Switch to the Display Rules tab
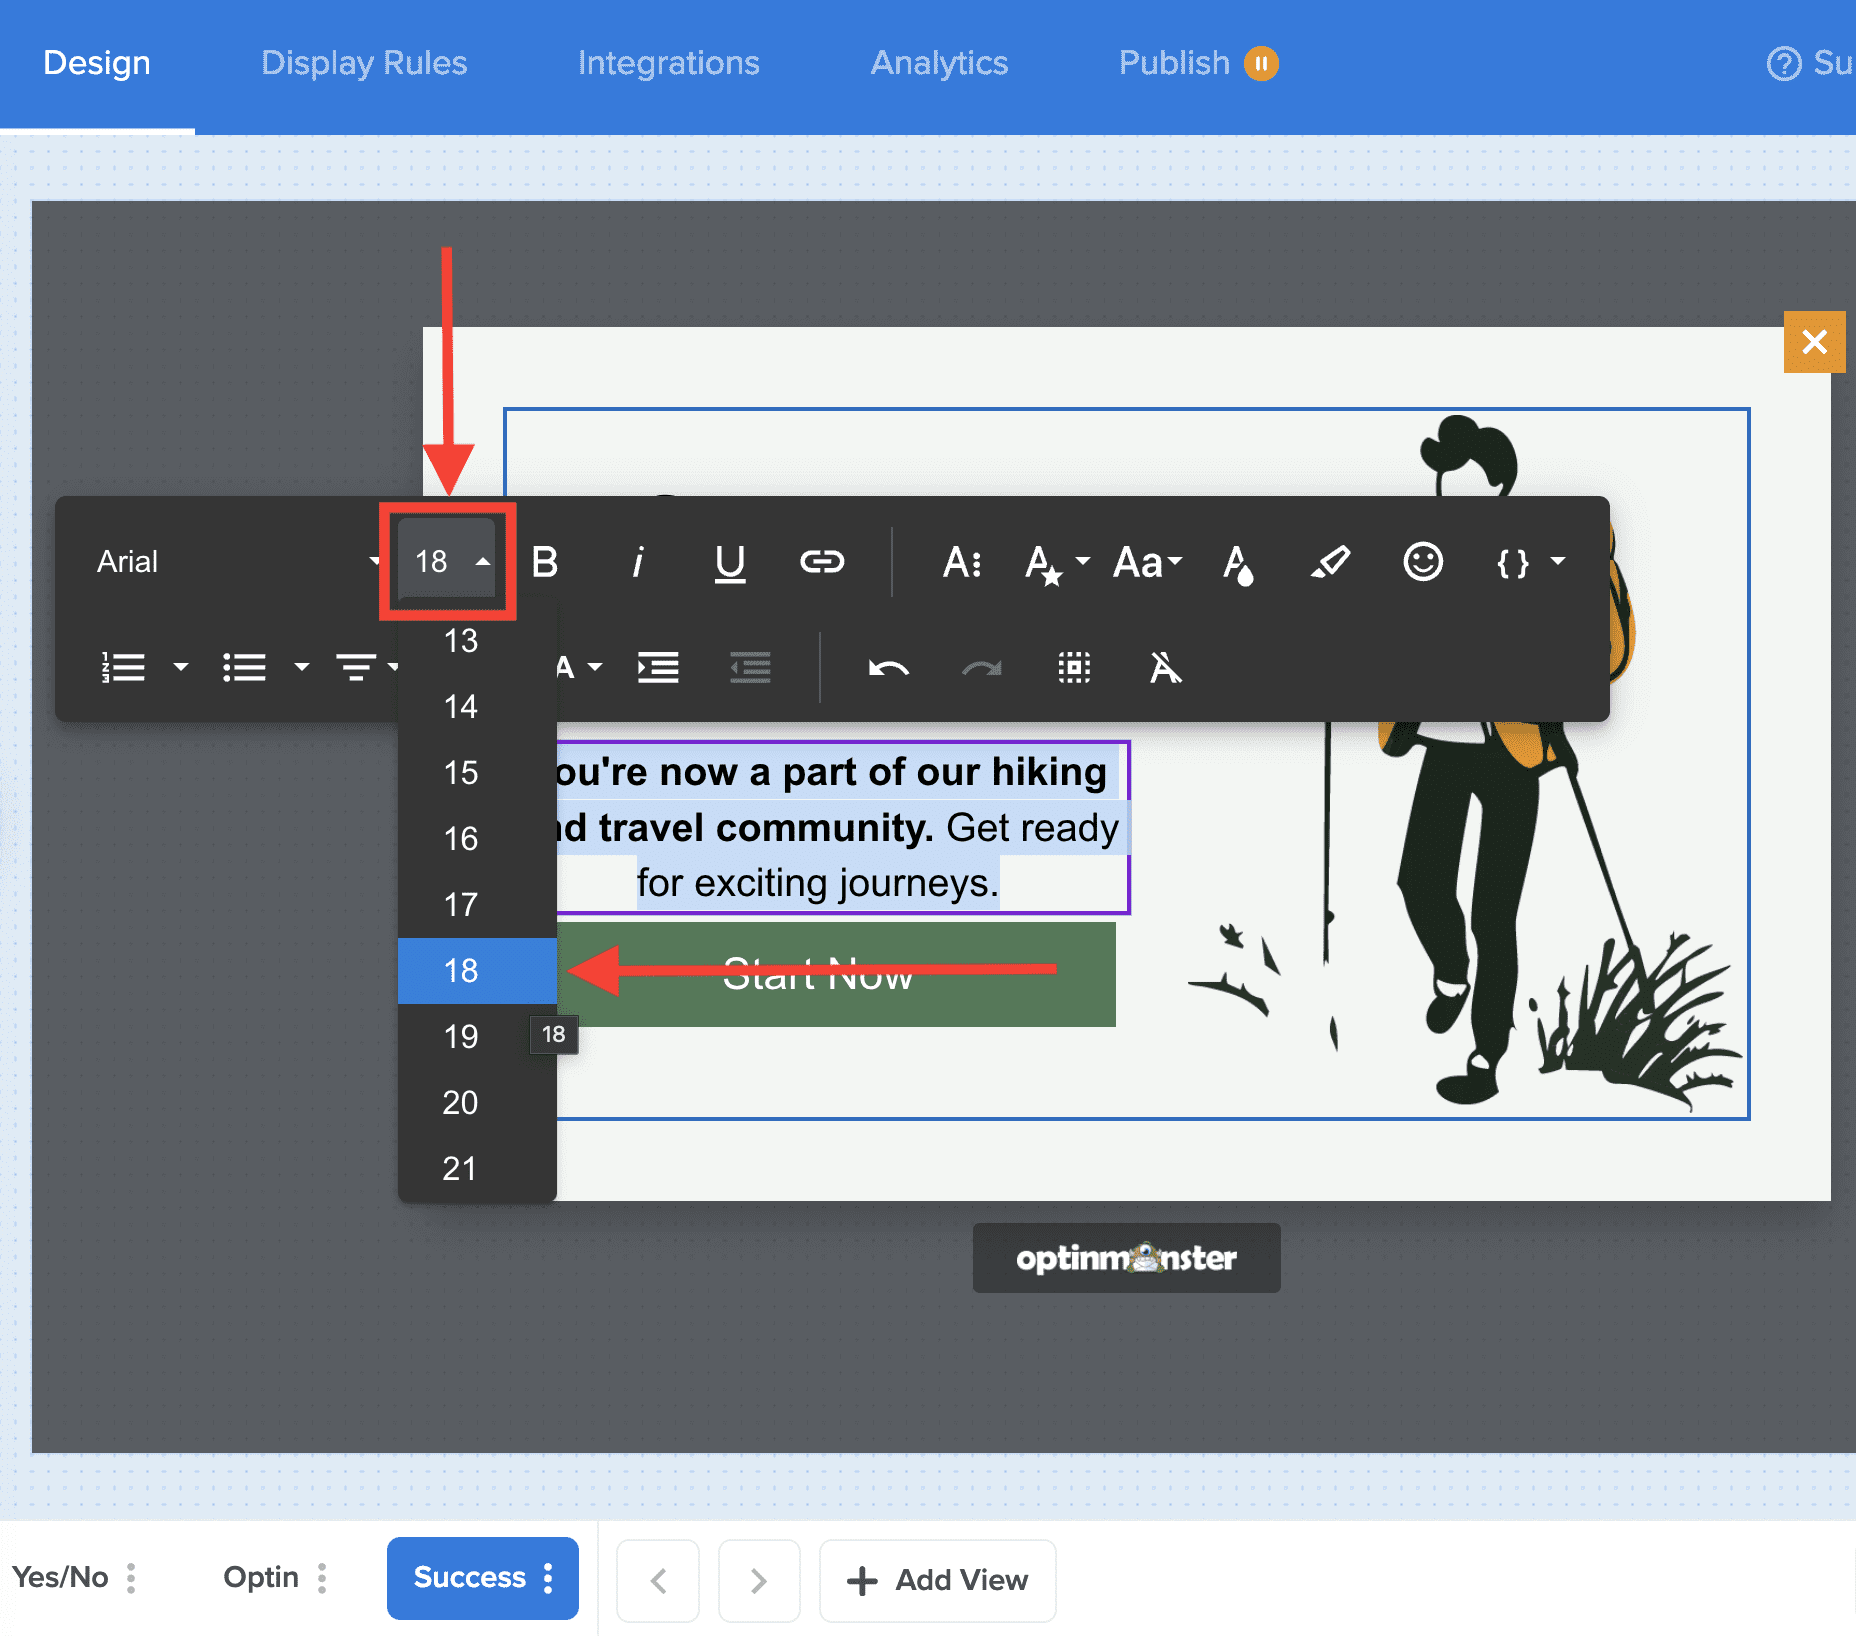 click(x=364, y=63)
